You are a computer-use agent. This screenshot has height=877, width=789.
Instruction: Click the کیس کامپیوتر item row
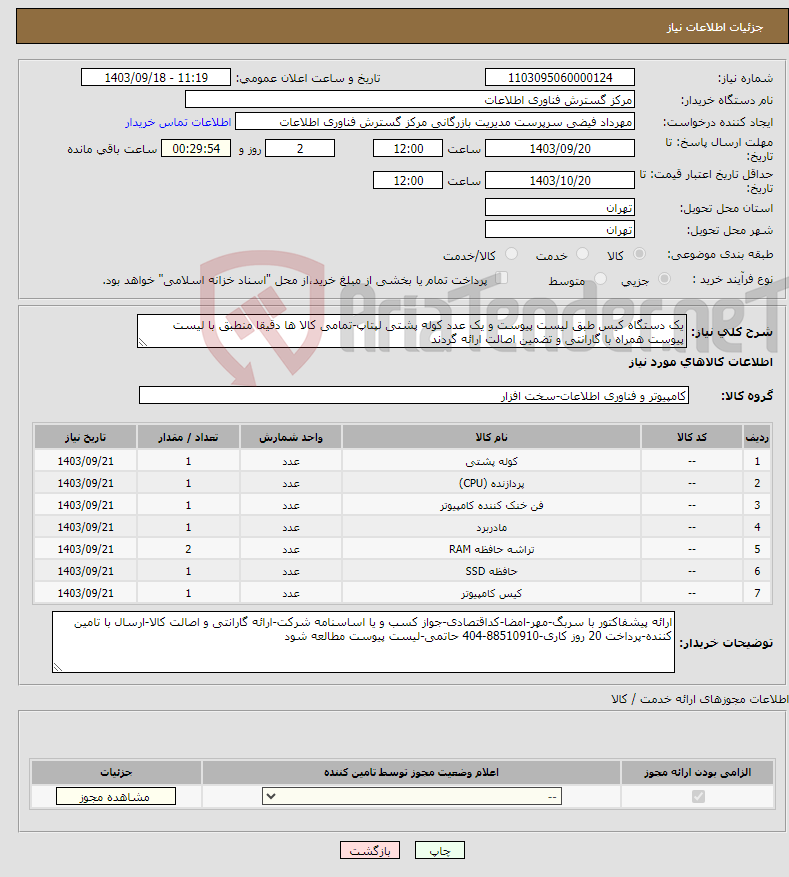(x=403, y=593)
